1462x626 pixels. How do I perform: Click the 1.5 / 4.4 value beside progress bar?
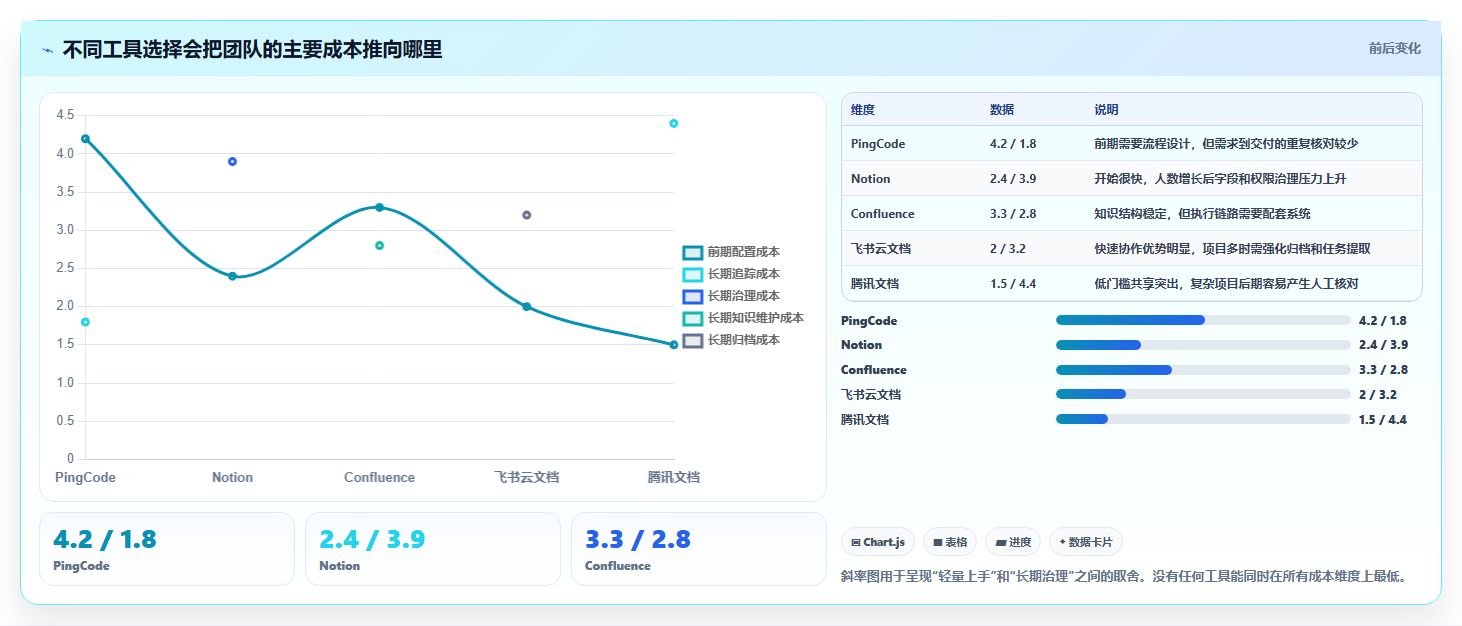pyautogui.click(x=1382, y=419)
